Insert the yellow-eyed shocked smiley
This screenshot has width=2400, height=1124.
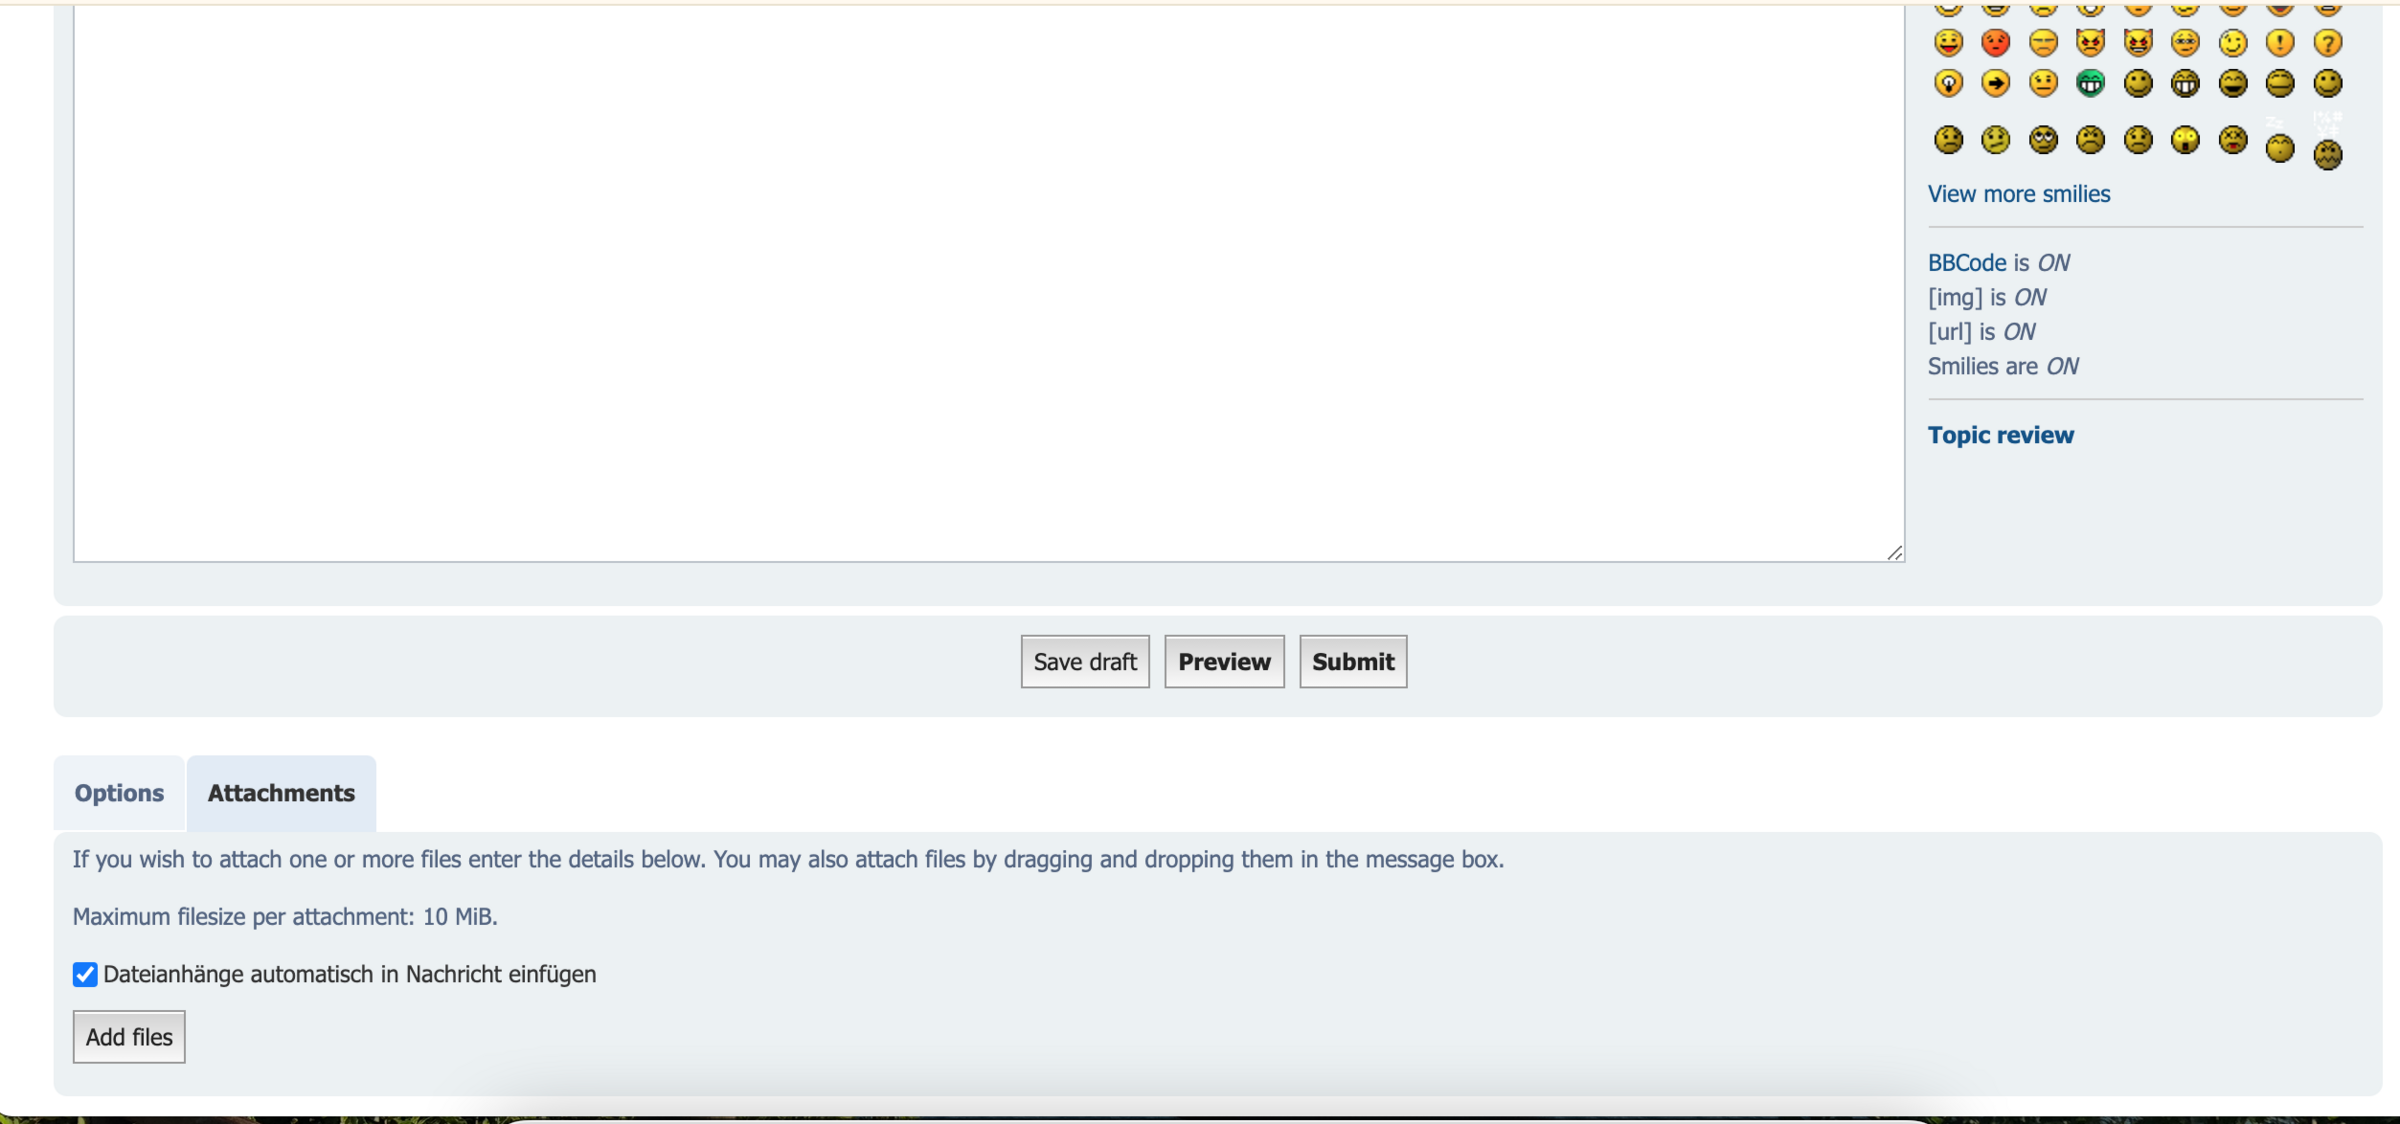point(2185,140)
